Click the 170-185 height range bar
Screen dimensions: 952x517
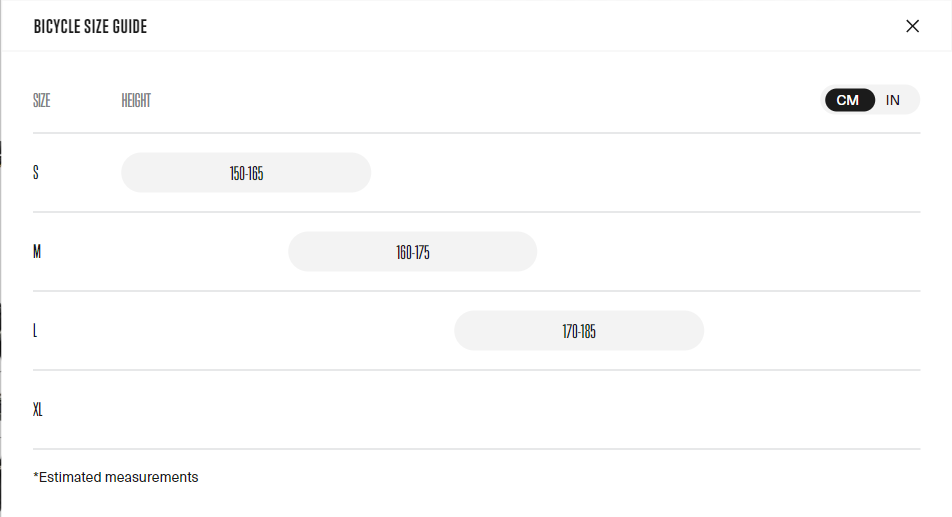pos(579,331)
